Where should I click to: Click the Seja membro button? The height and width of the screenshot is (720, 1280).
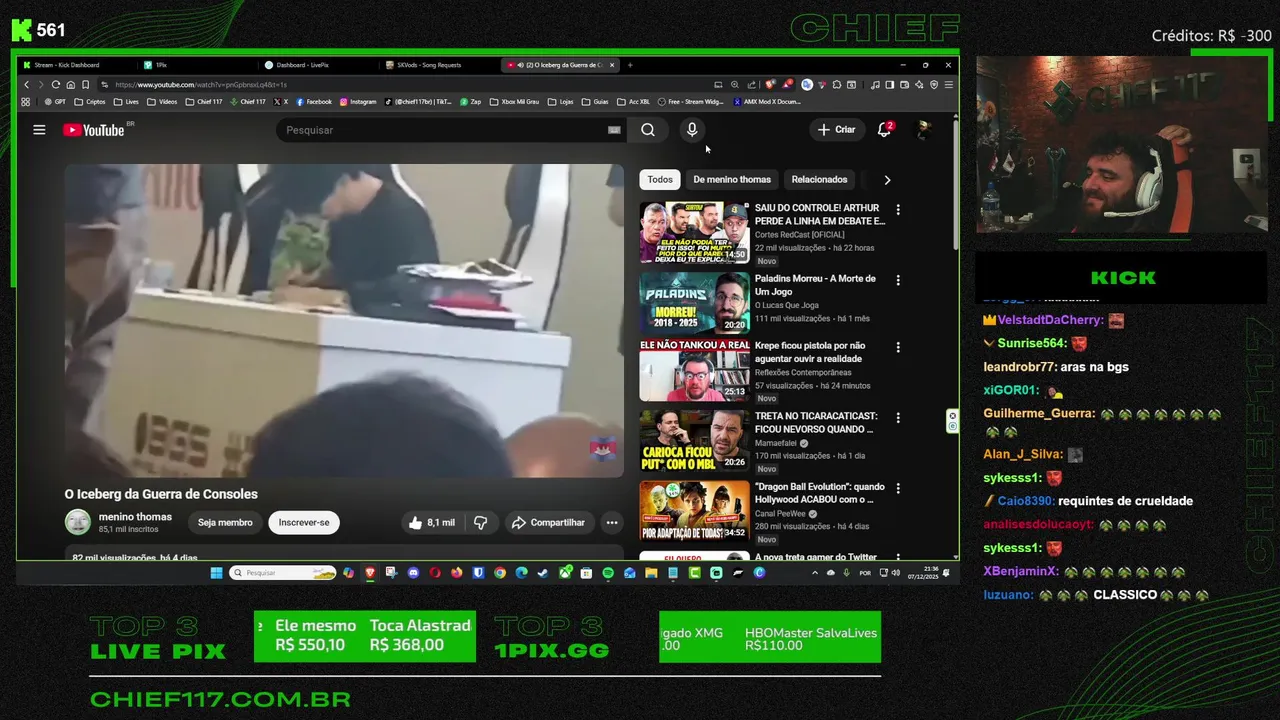pyautogui.click(x=225, y=522)
